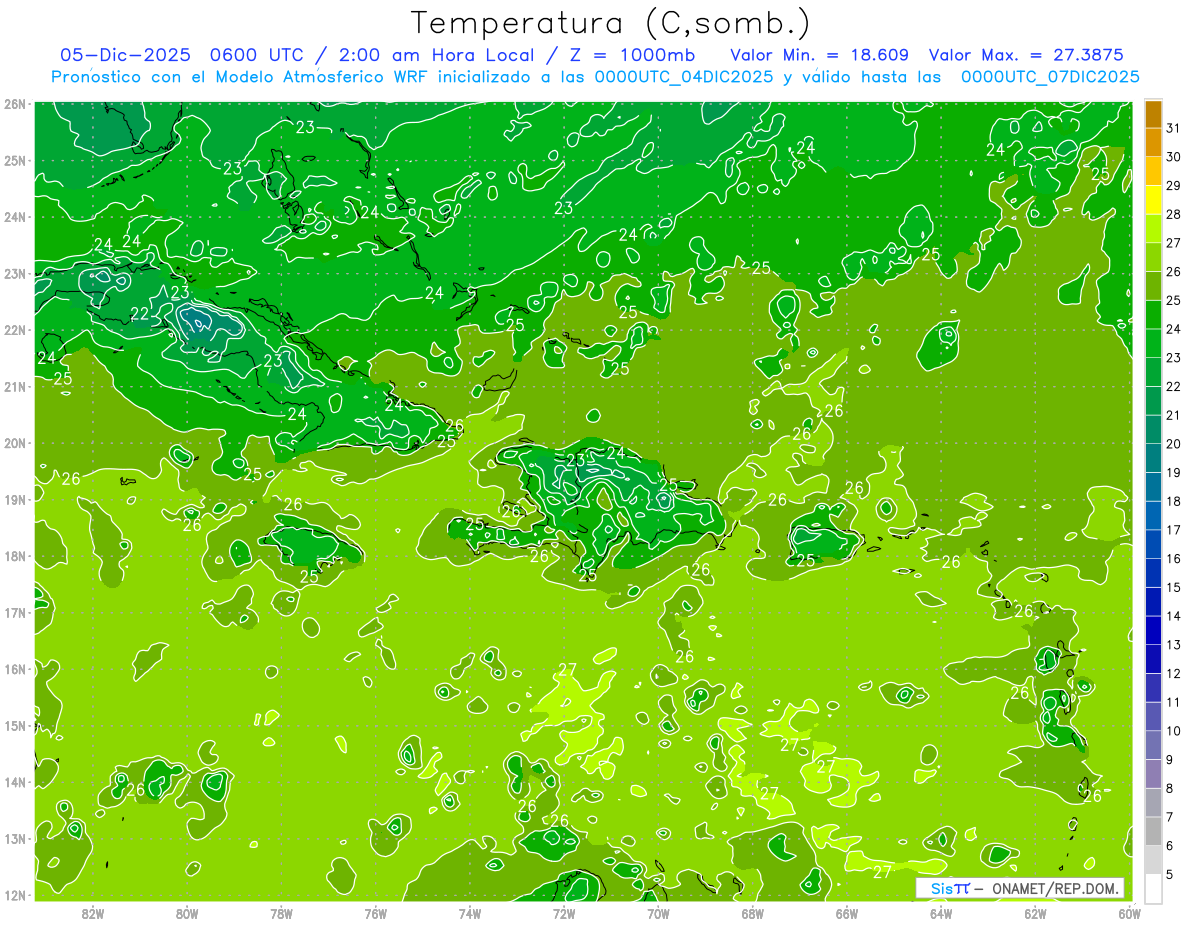Image resolution: width=1200 pixels, height=927 pixels.
Task: Click the 74W longitude axis label
Action: tap(469, 913)
